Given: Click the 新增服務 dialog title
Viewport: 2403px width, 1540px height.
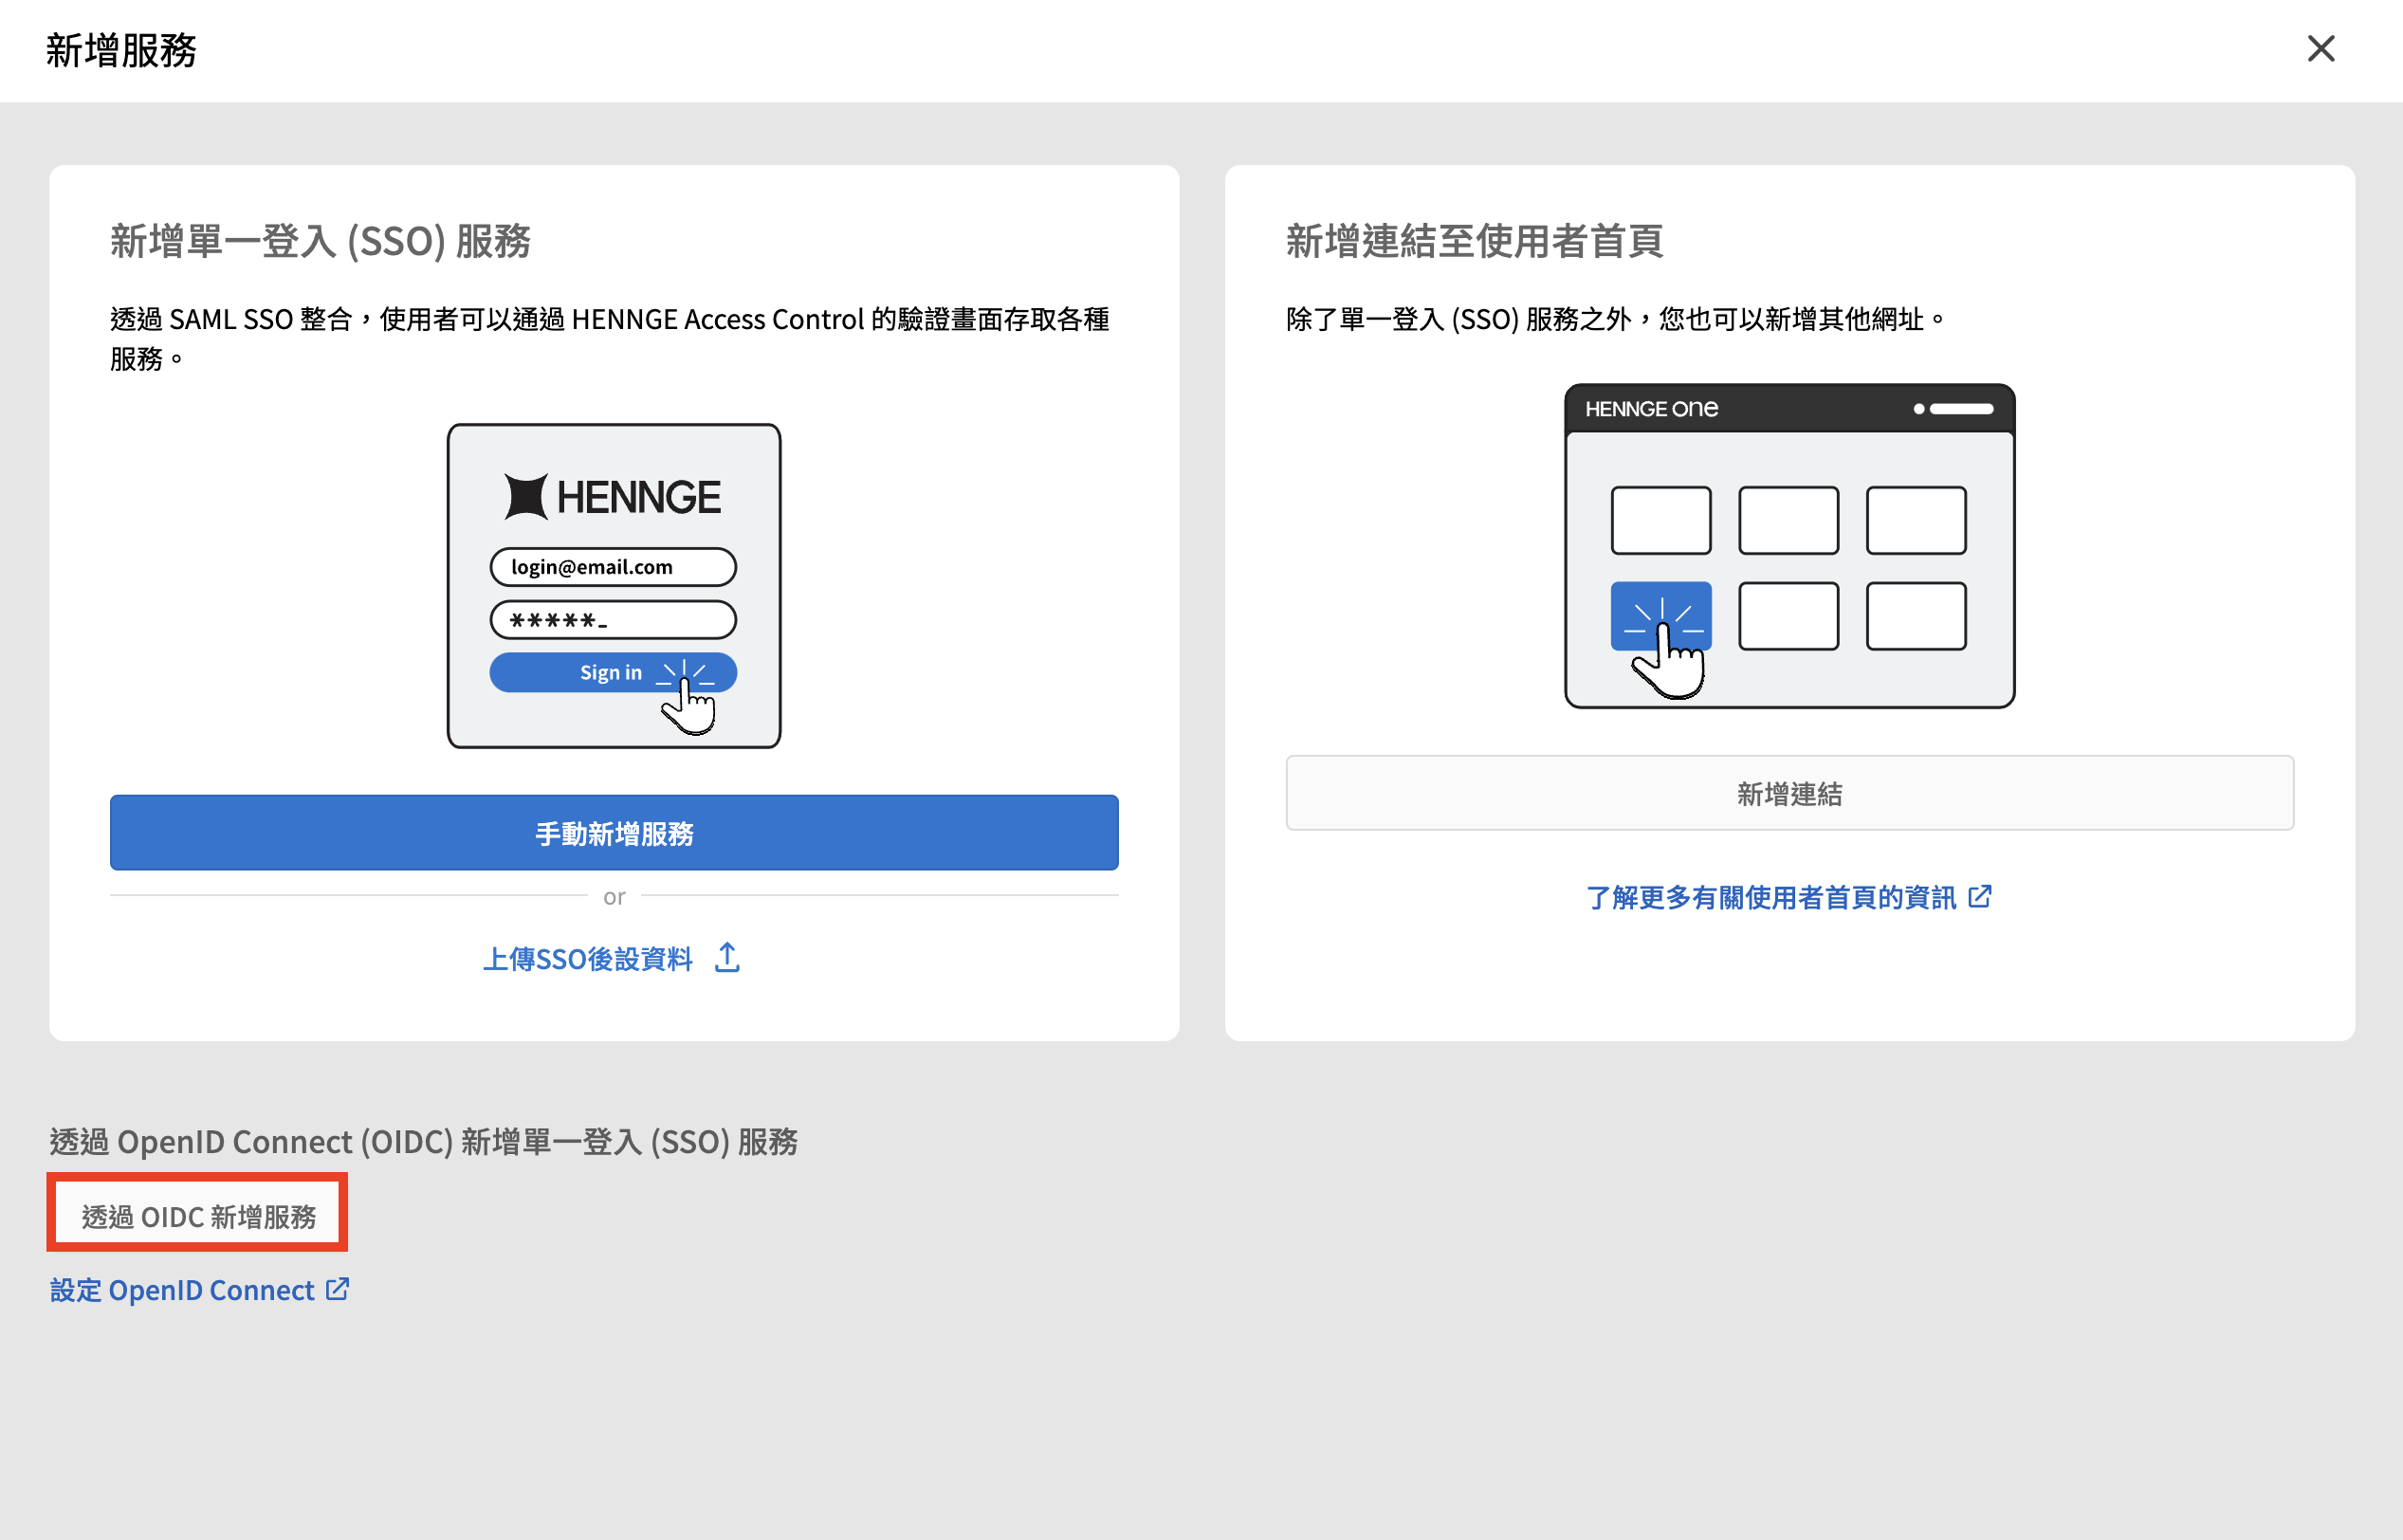Looking at the screenshot, I should coord(121,50).
